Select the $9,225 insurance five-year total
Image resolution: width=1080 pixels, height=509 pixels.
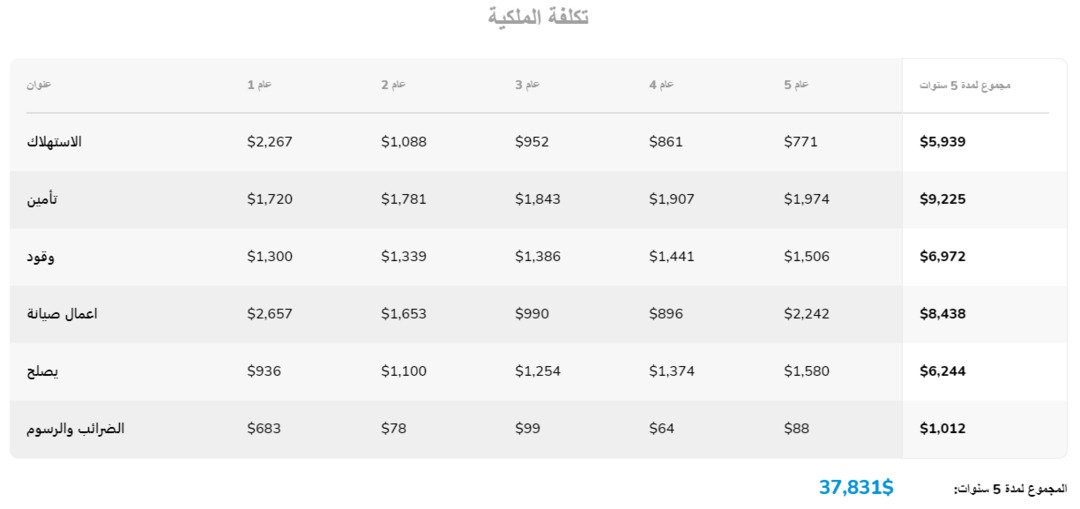click(x=942, y=199)
